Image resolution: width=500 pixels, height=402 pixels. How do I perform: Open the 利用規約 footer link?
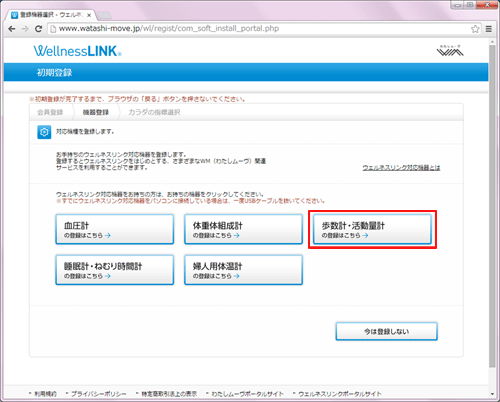45,394
